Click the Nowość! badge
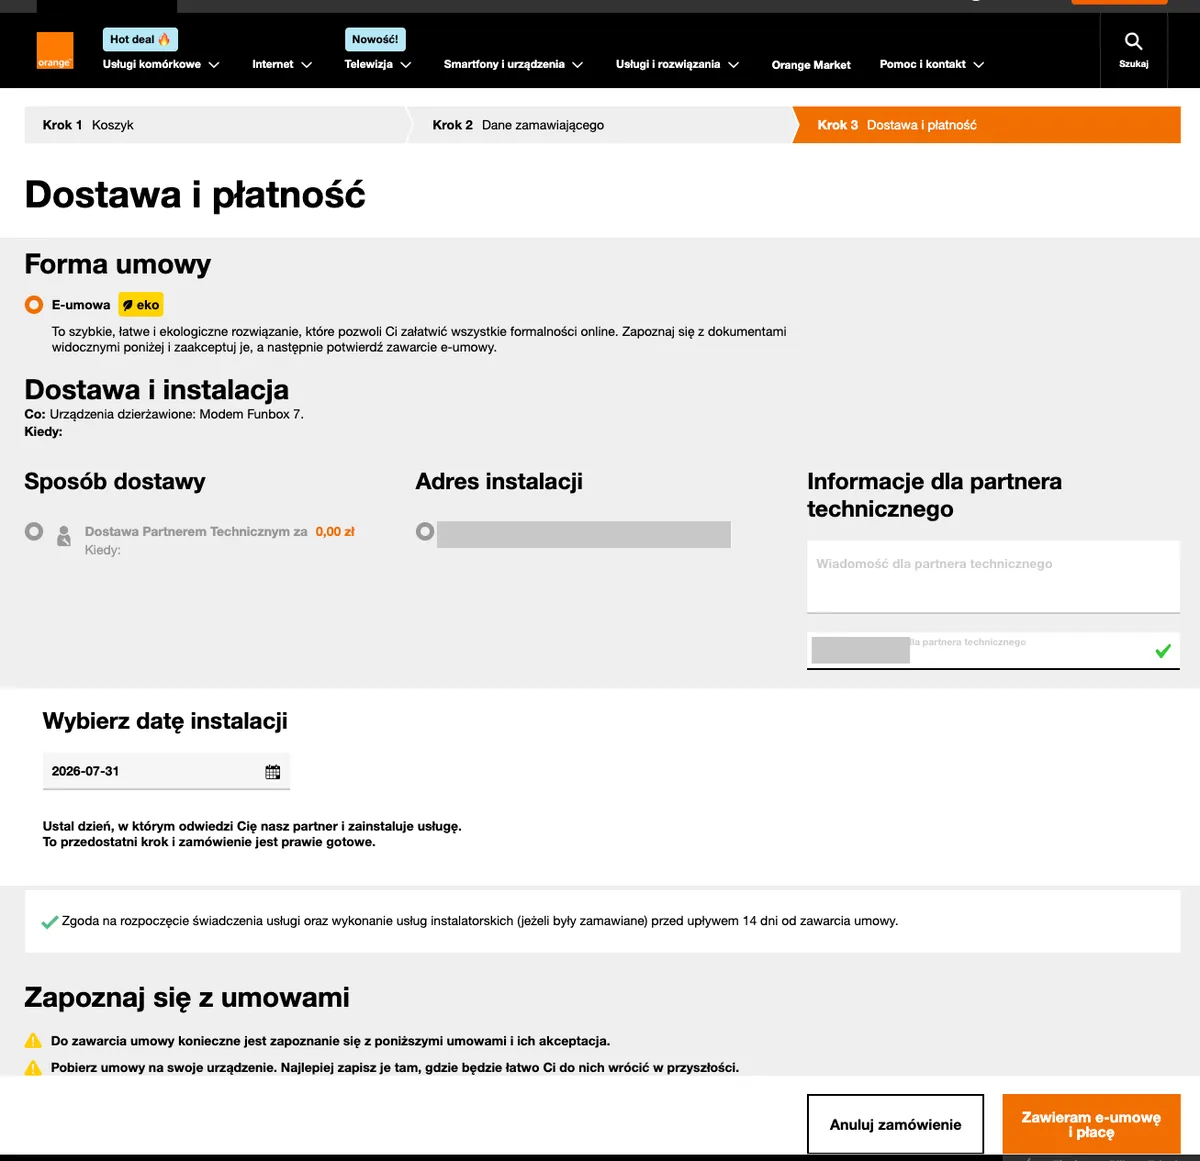Screen dimensions: 1200x1161 [375, 39]
